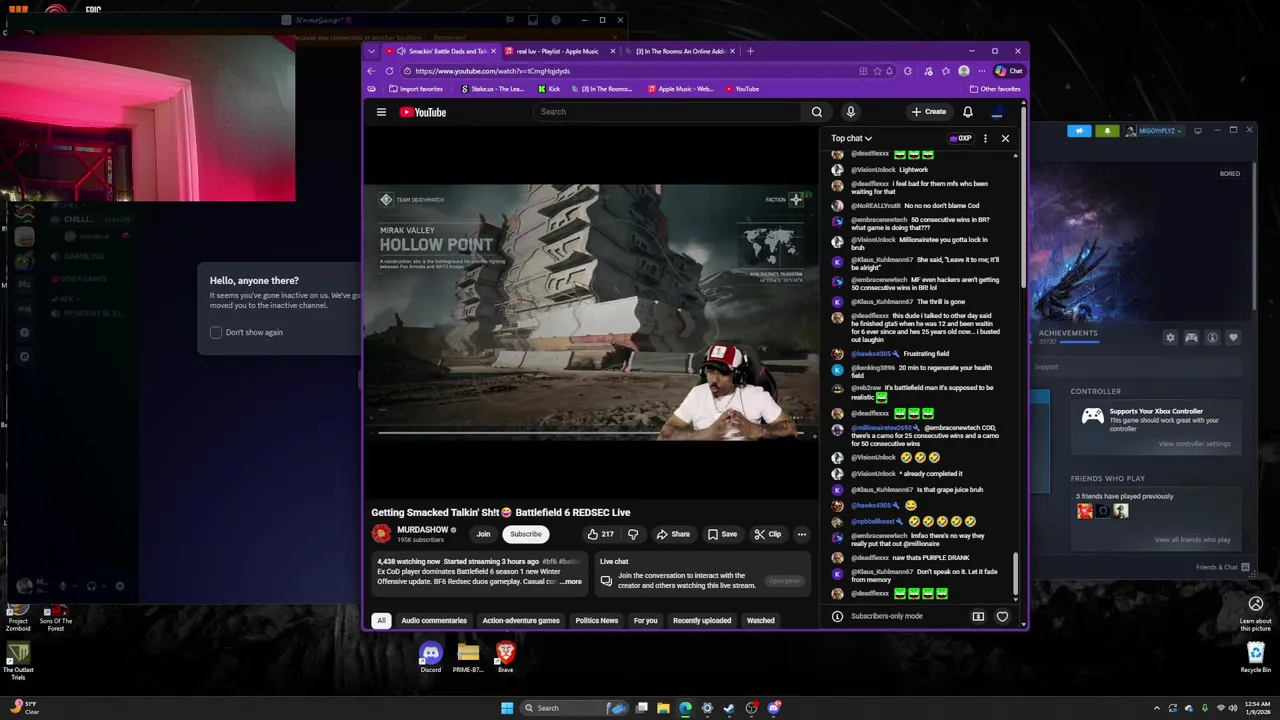This screenshot has width=1280, height=720.
Task: Click Steam announcements megaphone button
Action: [x=1079, y=131]
